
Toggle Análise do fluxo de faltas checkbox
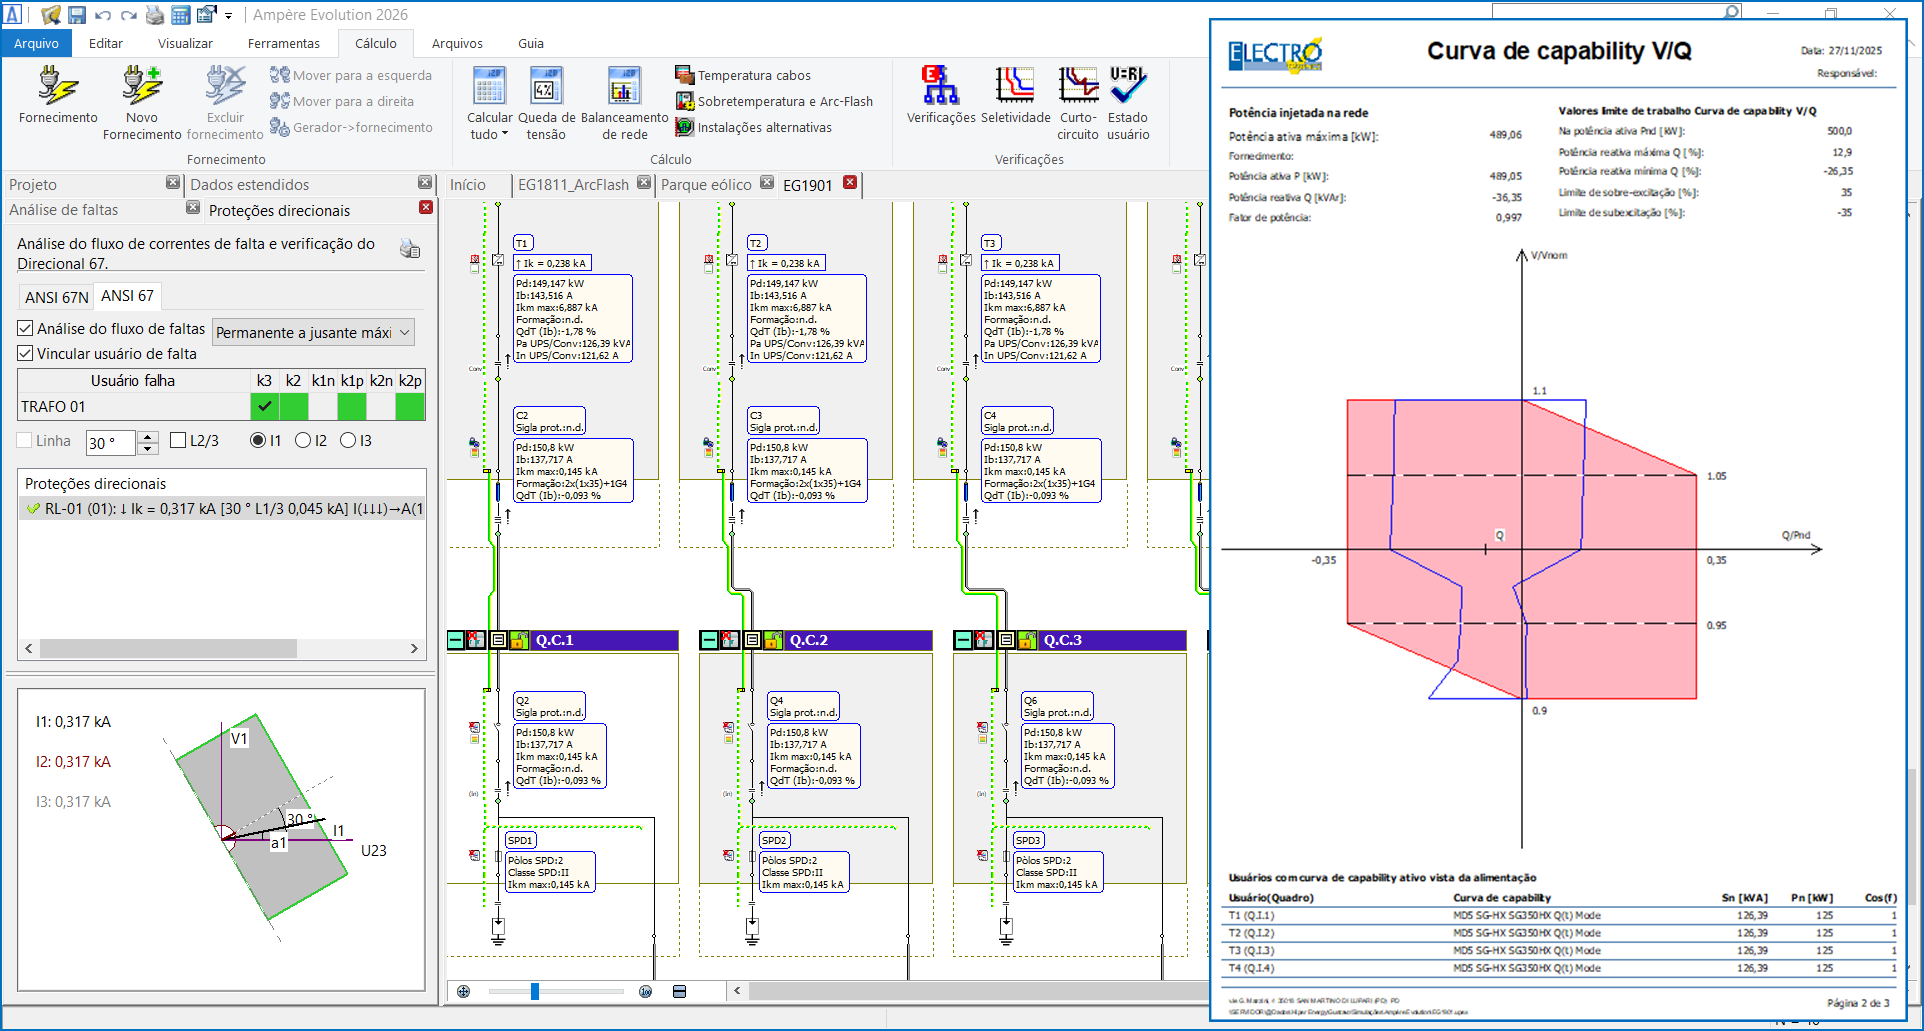click(26, 328)
